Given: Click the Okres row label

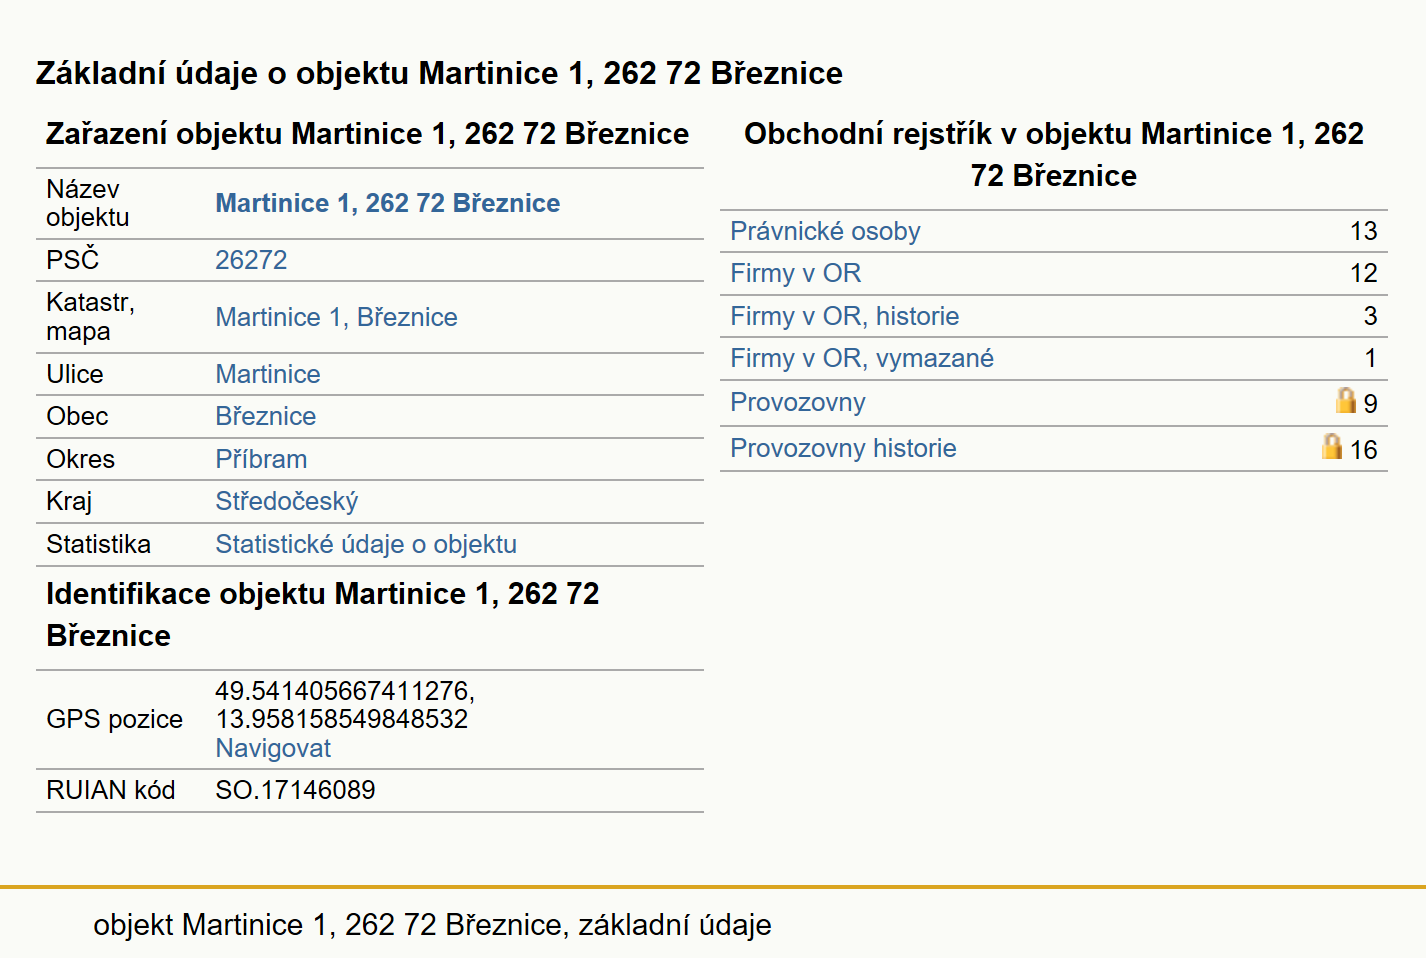Looking at the screenshot, I should [x=80, y=459].
